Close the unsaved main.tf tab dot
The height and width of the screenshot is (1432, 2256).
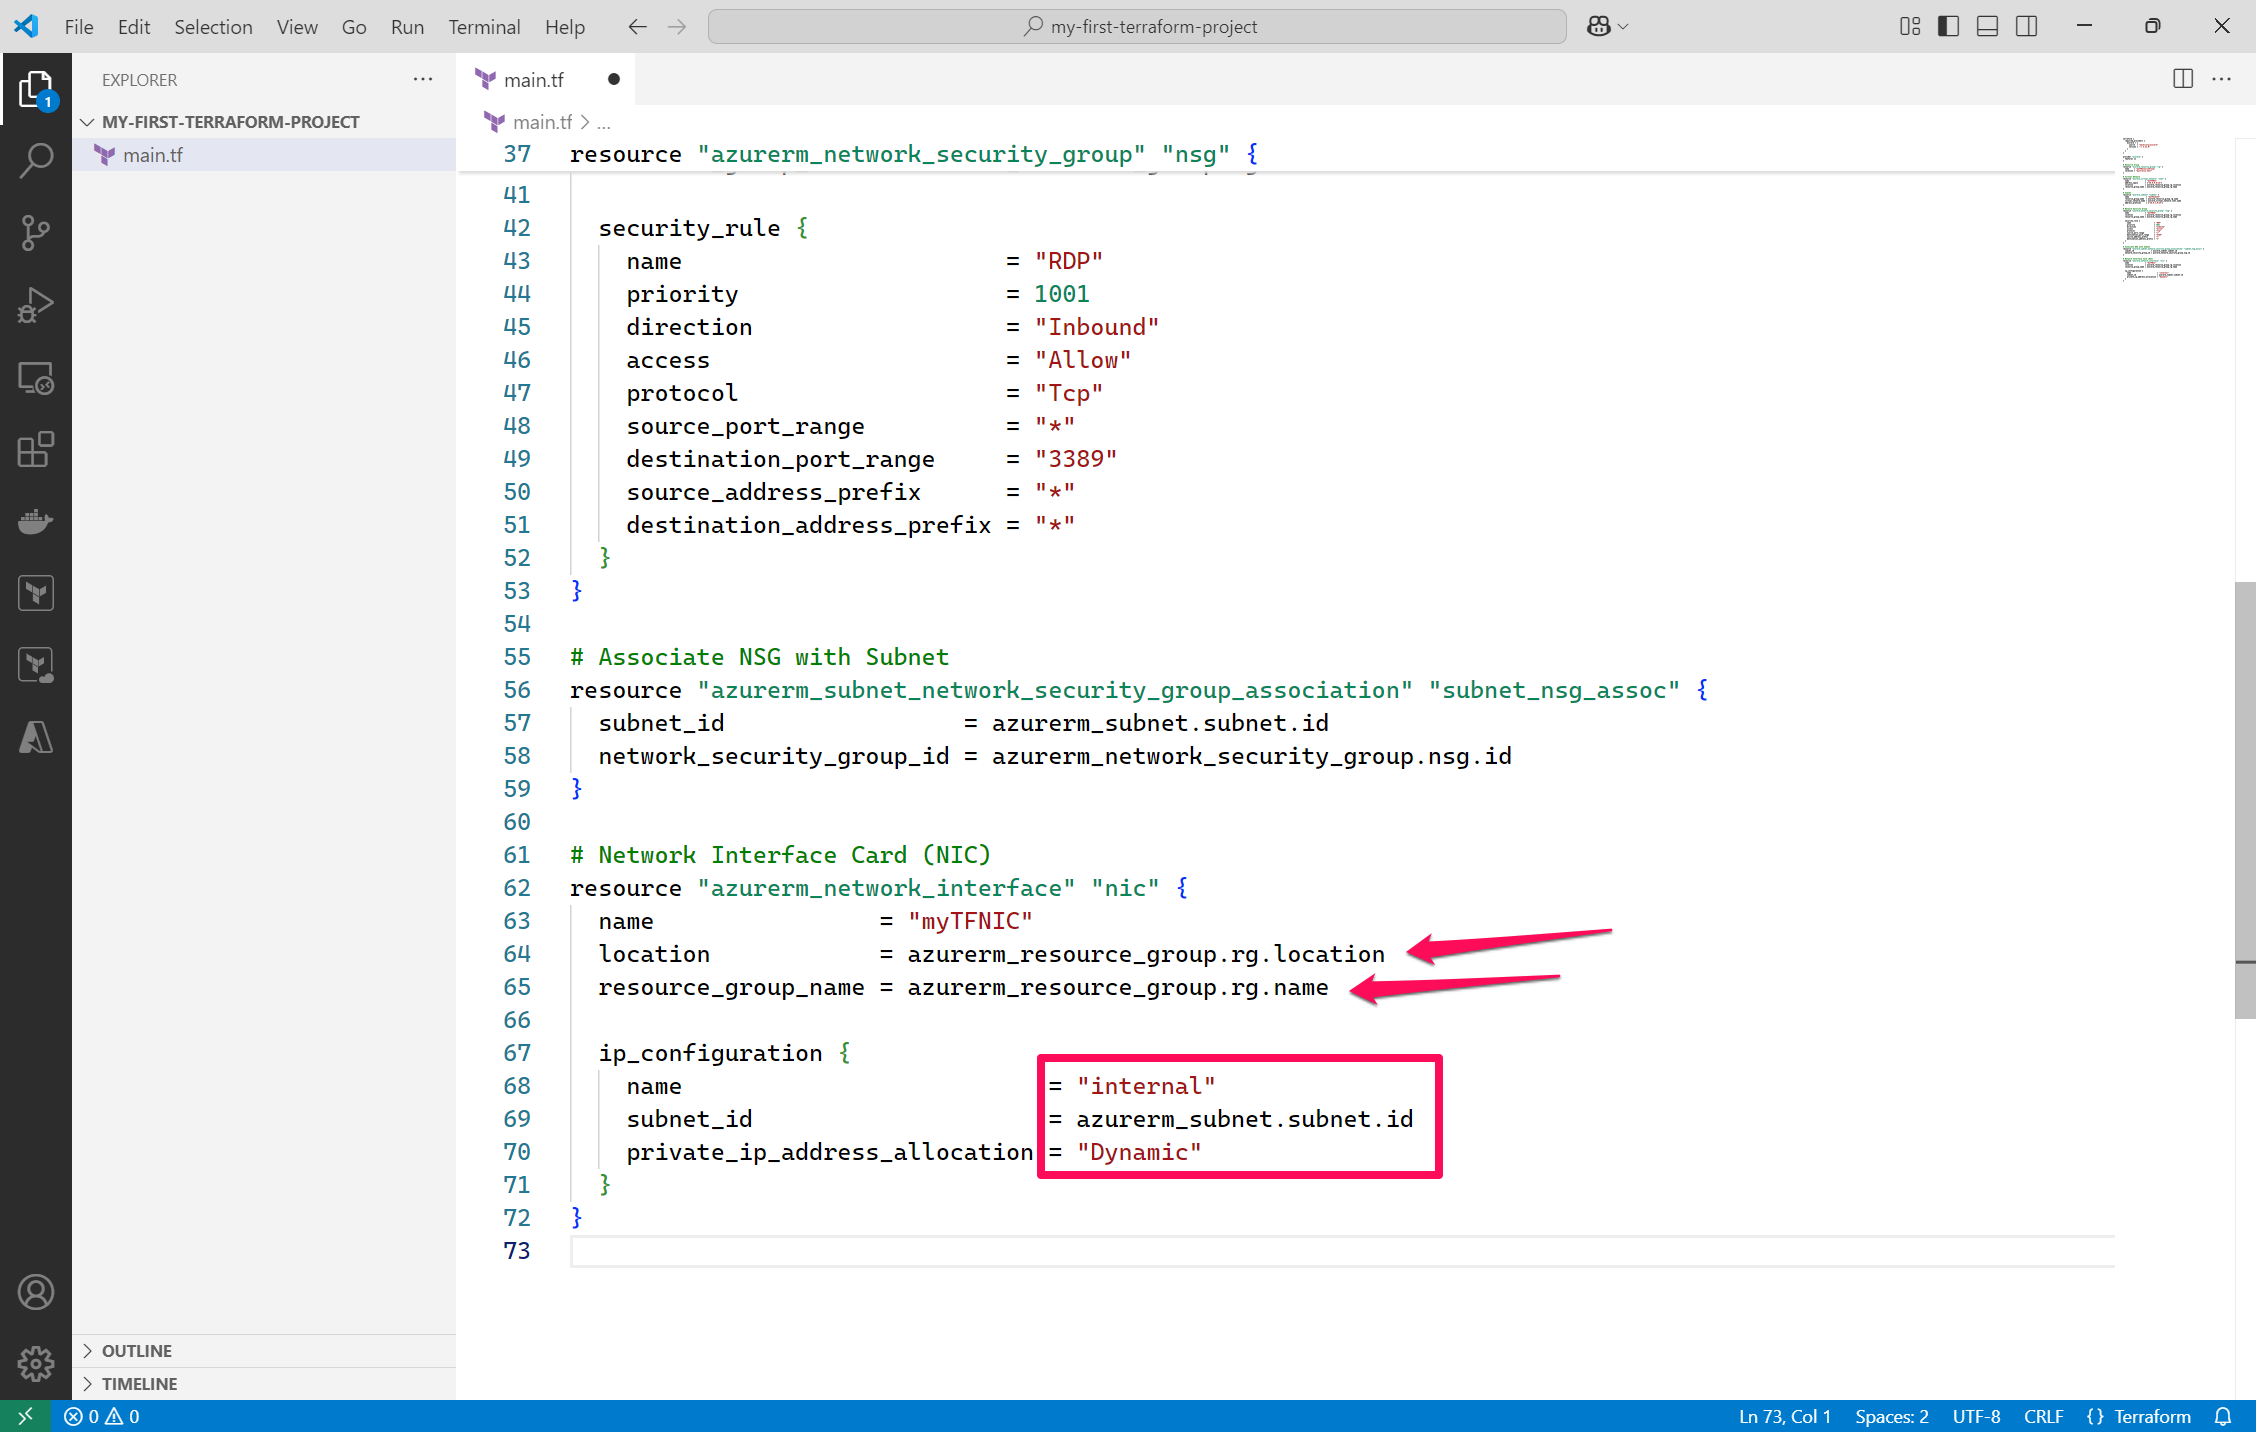point(613,80)
